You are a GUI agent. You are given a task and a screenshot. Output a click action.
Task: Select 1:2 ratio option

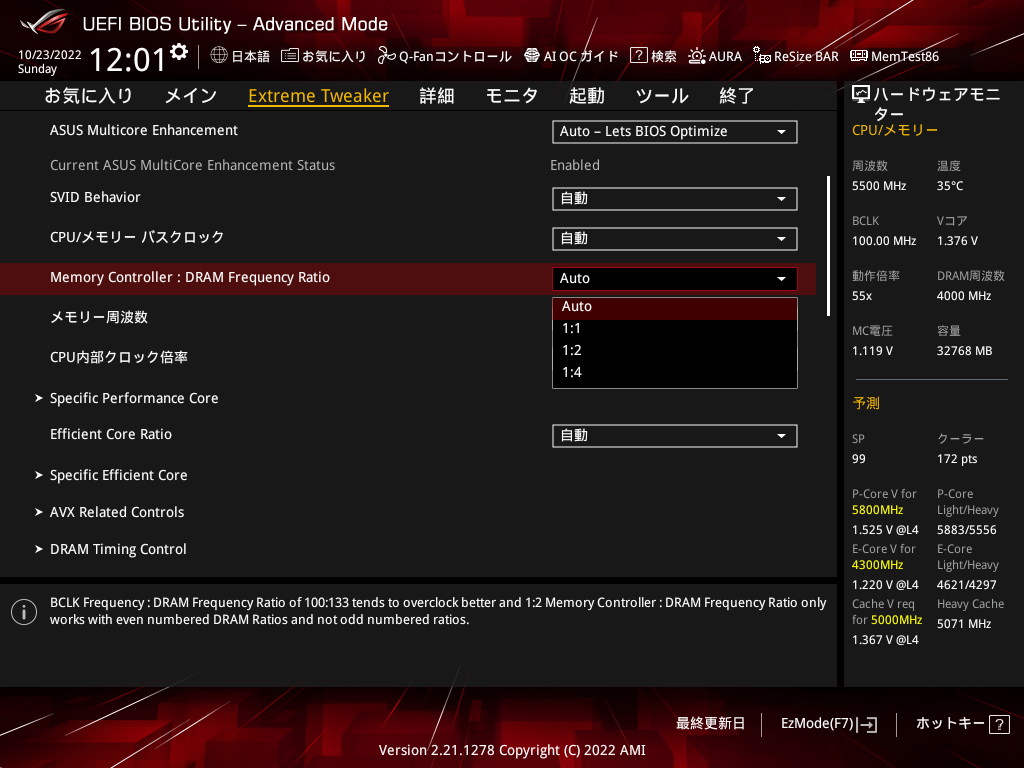point(675,351)
